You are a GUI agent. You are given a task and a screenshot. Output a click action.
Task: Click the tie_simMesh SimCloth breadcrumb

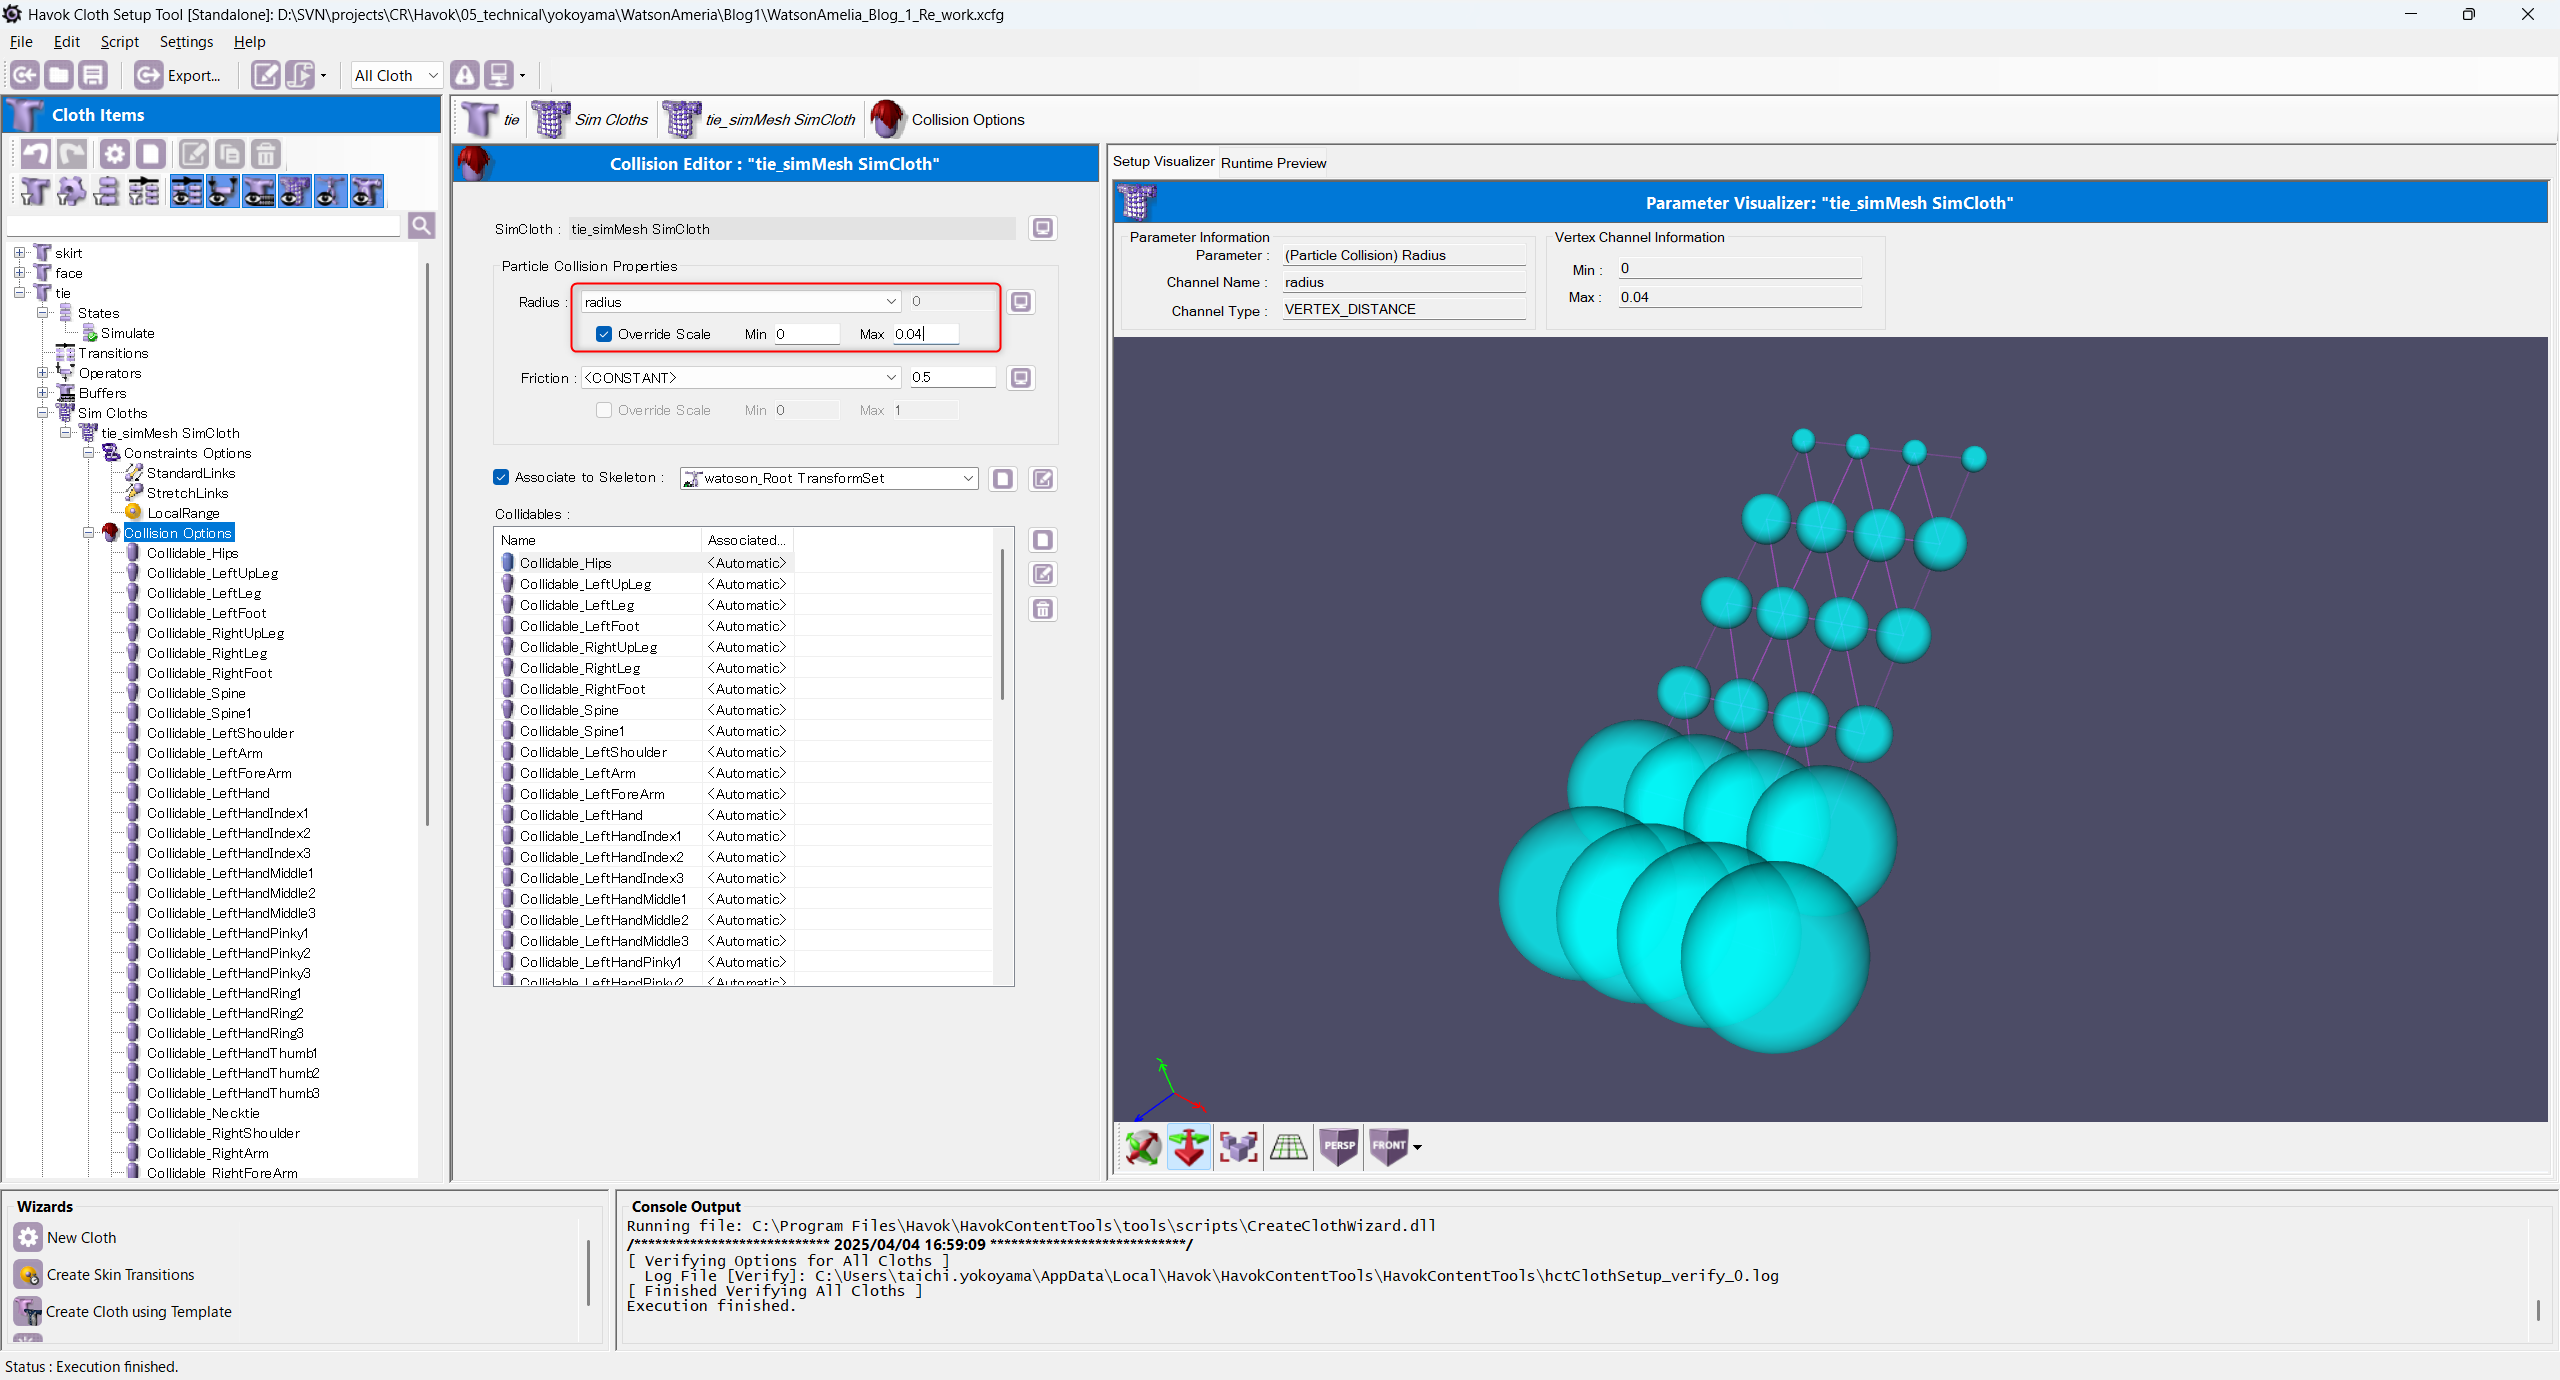click(760, 120)
